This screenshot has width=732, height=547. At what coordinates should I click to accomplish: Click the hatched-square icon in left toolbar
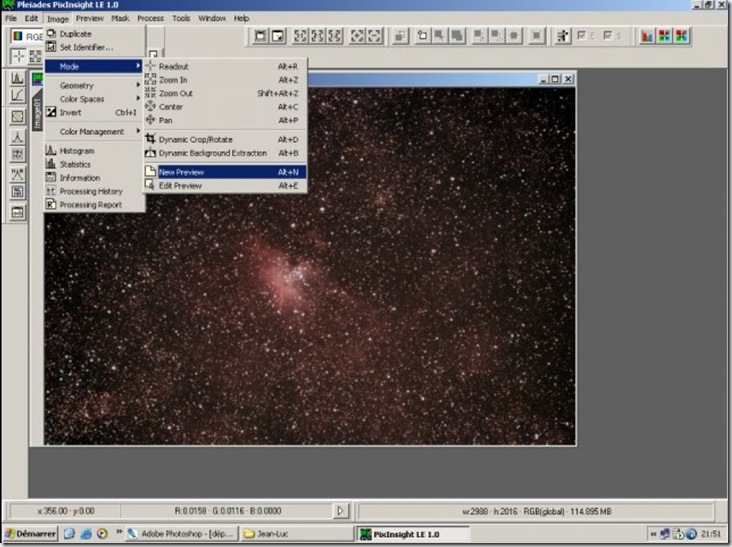[x=17, y=116]
